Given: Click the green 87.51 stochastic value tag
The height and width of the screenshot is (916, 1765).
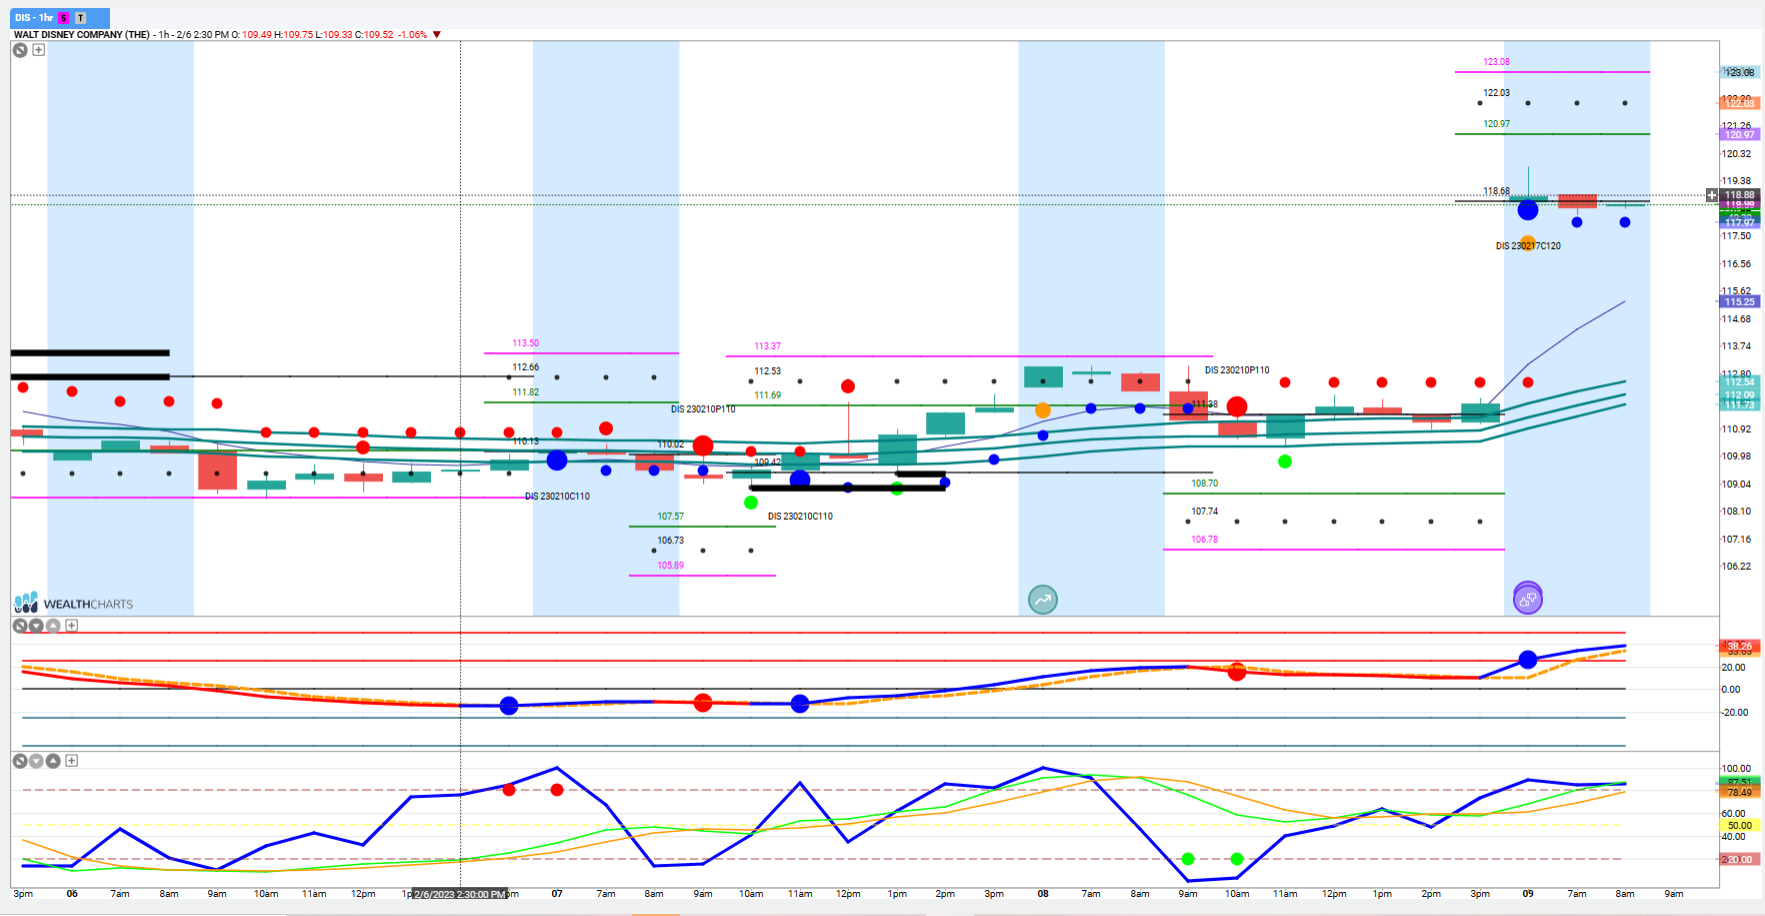Looking at the screenshot, I should click(x=1739, y=782).
